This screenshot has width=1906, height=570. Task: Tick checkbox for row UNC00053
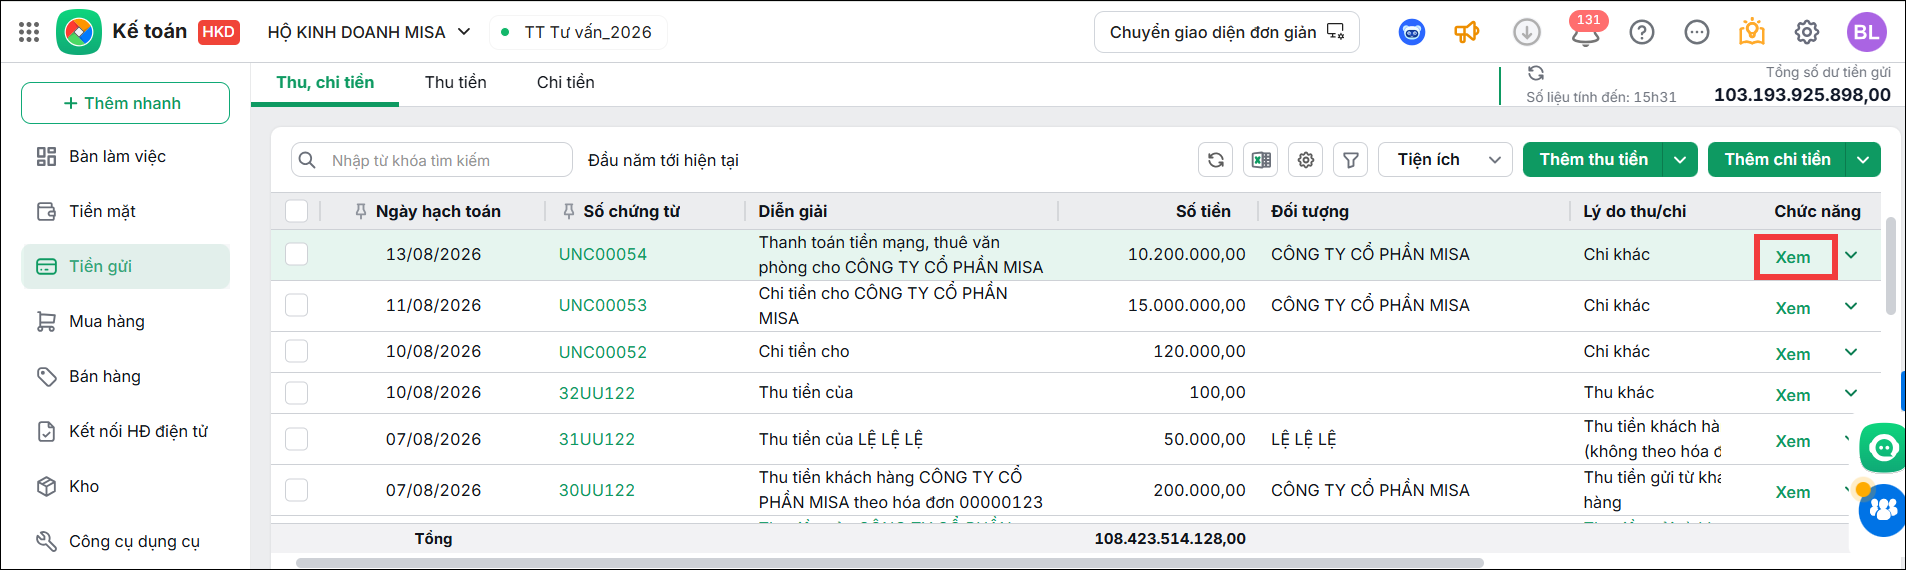[x=297, y=305]
